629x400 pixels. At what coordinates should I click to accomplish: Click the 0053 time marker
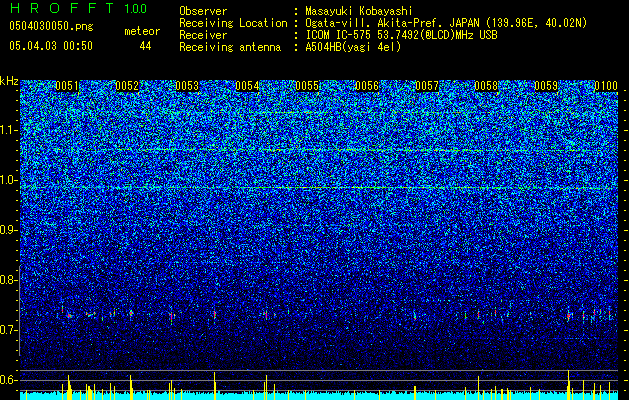tap(187, 86)
